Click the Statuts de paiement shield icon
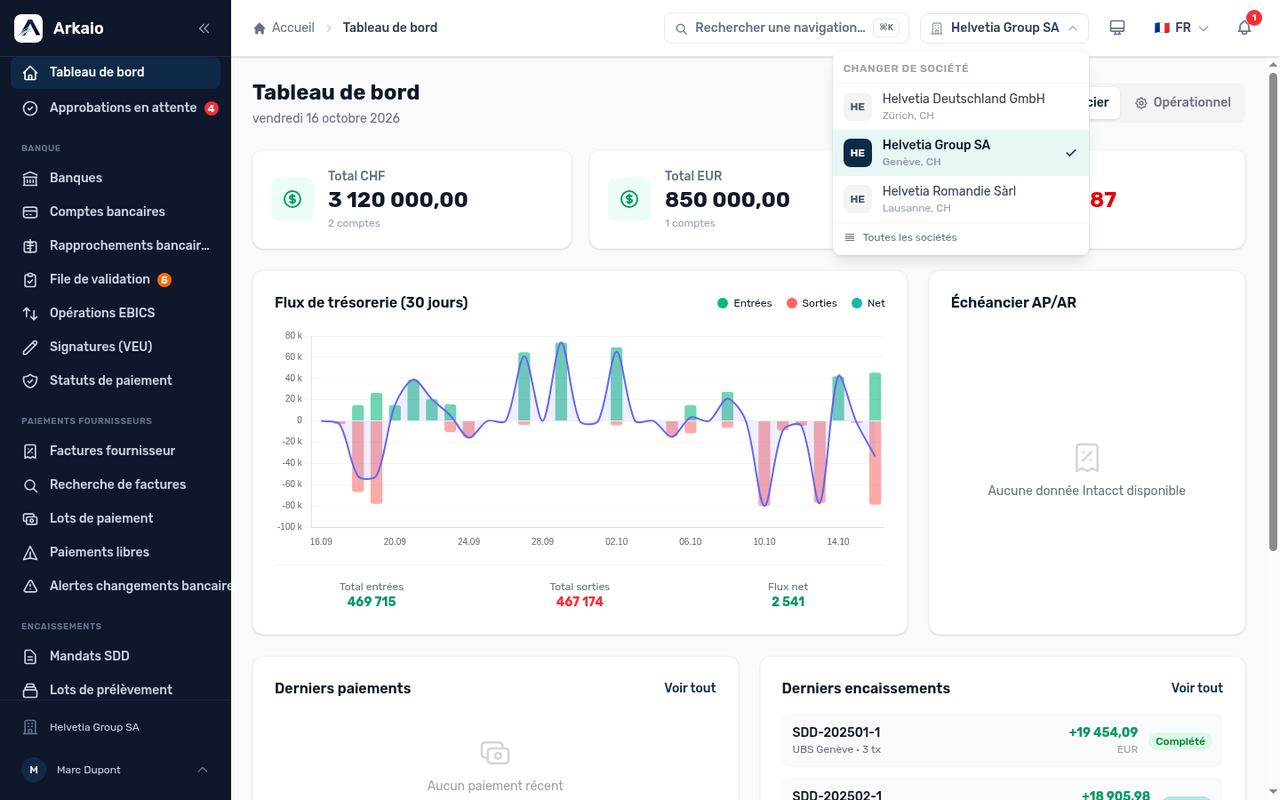The height and width of the screenshot is (800, 1280). coord(30,381)
